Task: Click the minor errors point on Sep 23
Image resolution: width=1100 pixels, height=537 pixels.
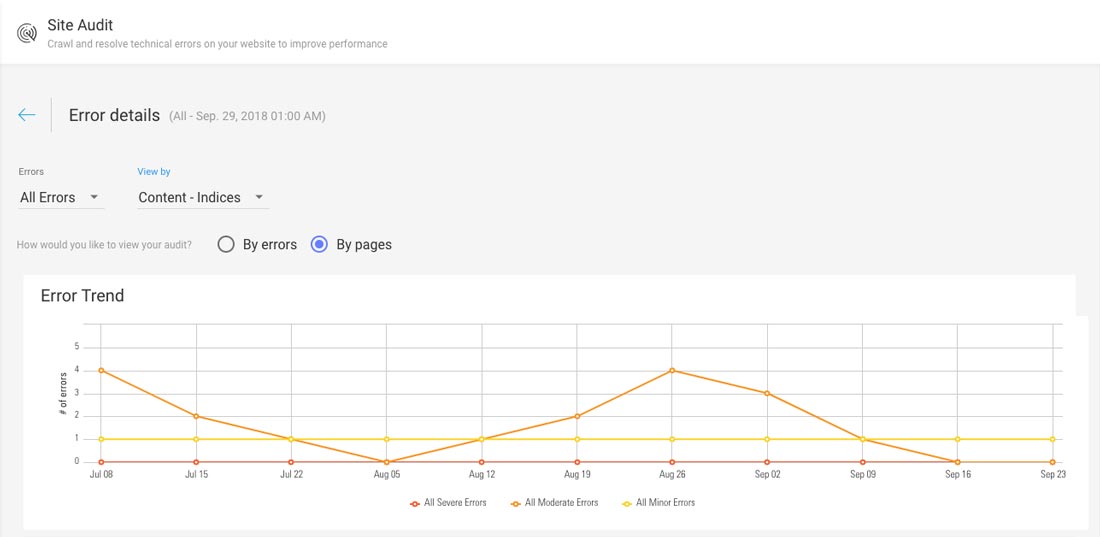Action: tap(1052, 439)
